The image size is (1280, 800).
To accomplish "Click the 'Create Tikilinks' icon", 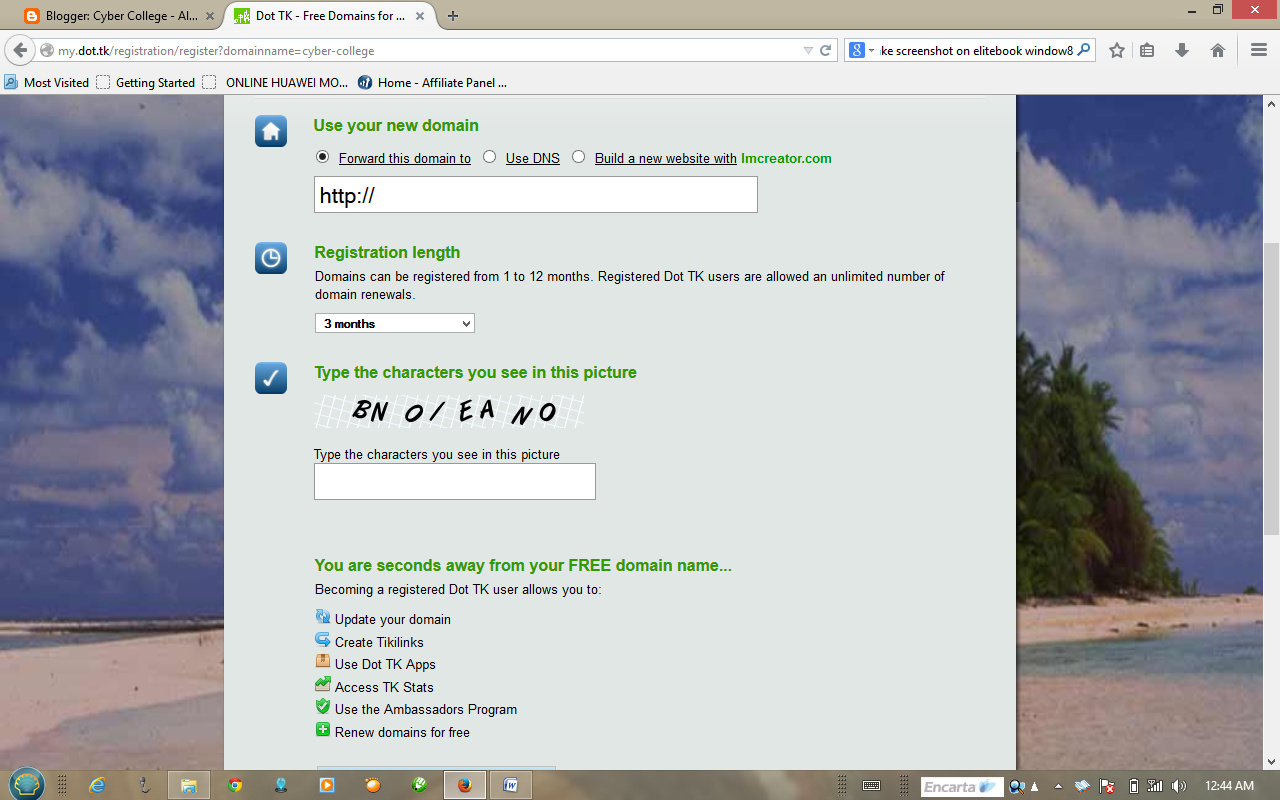I will [x=322, y=640].
